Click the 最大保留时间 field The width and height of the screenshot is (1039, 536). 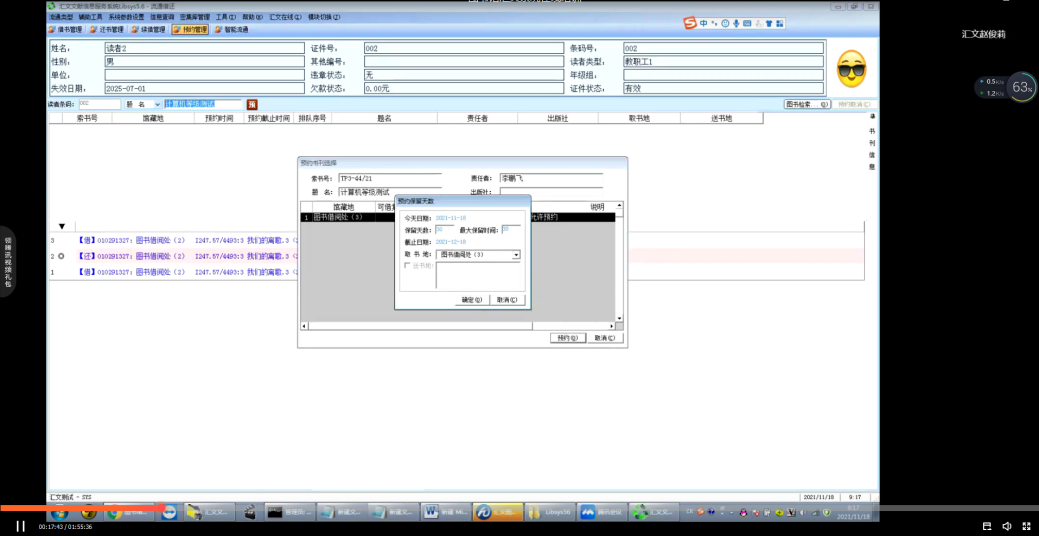pos(511,229)
